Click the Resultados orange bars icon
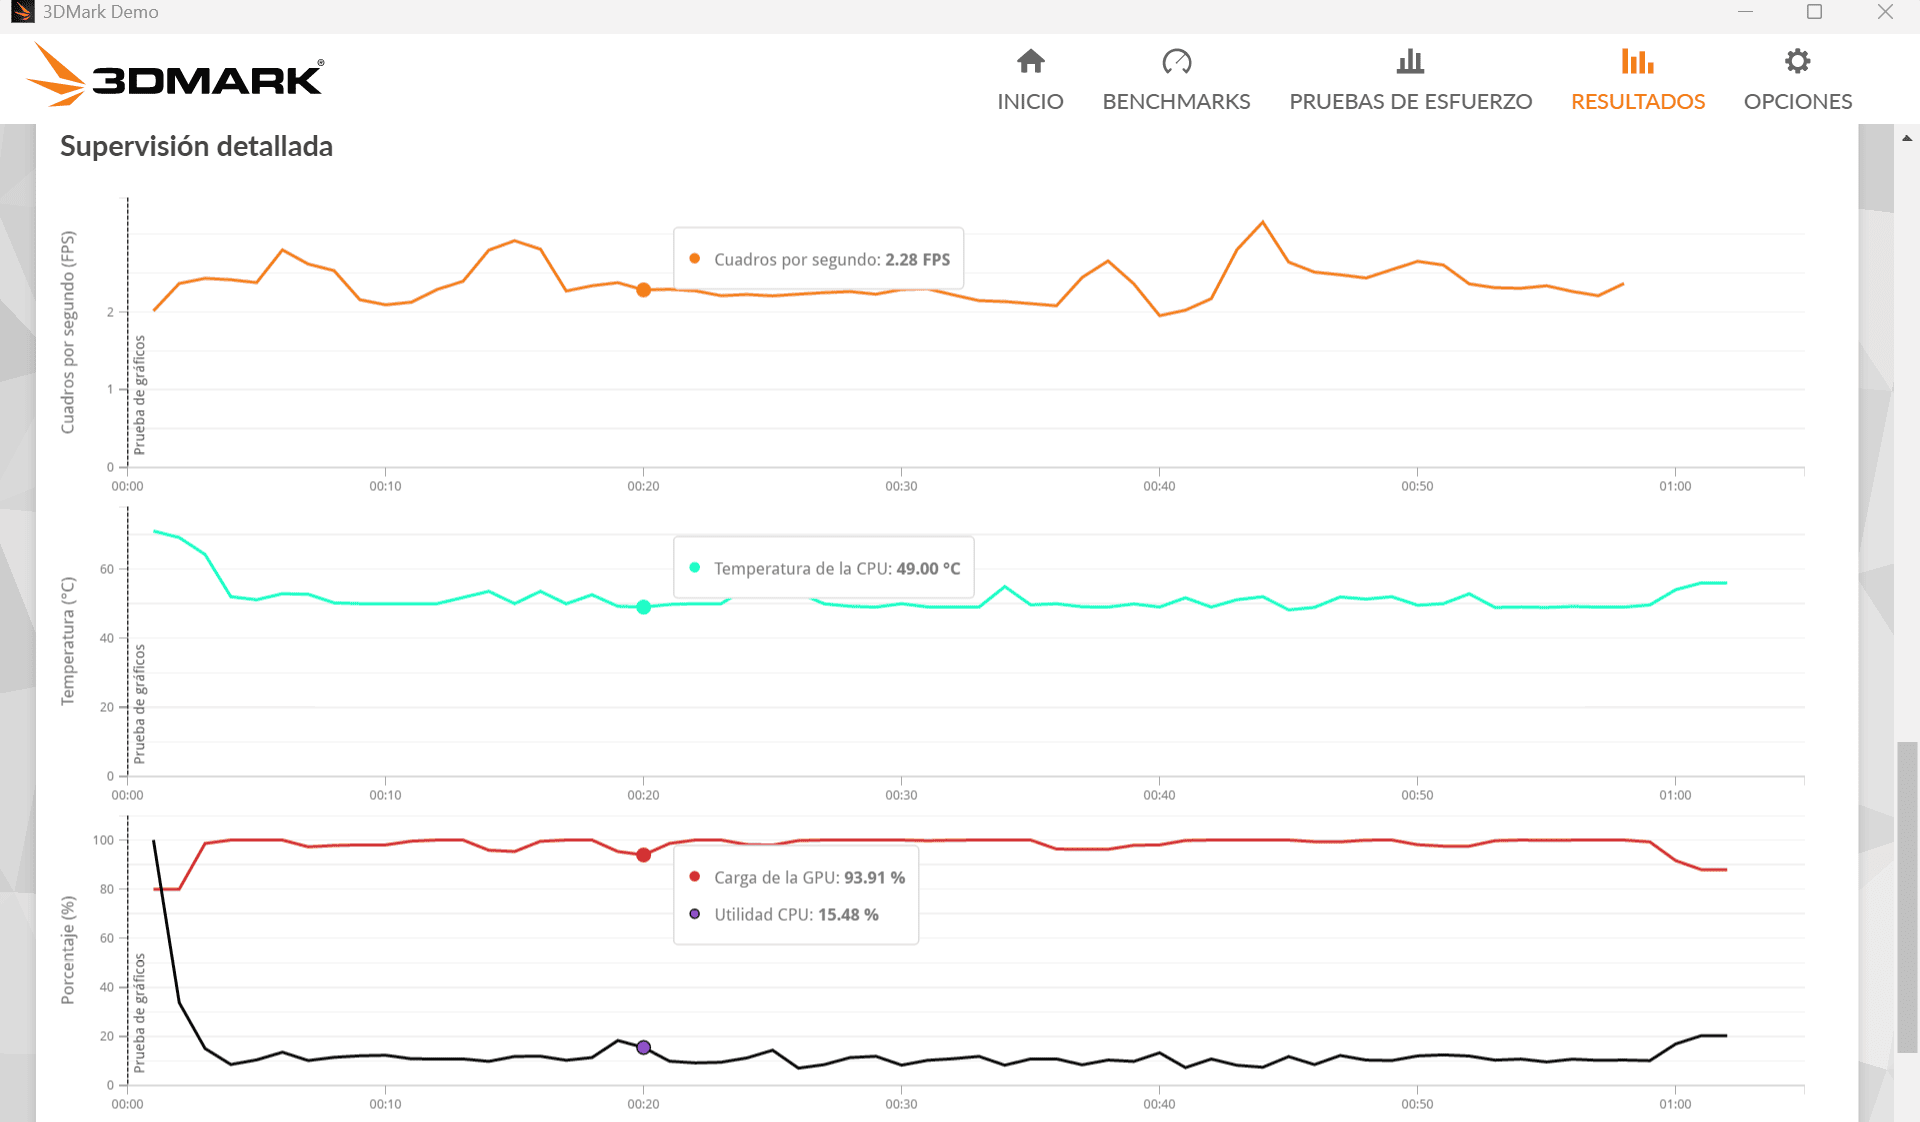This screenshot has height=1122, width=1920. click(x=1637, y=62)
